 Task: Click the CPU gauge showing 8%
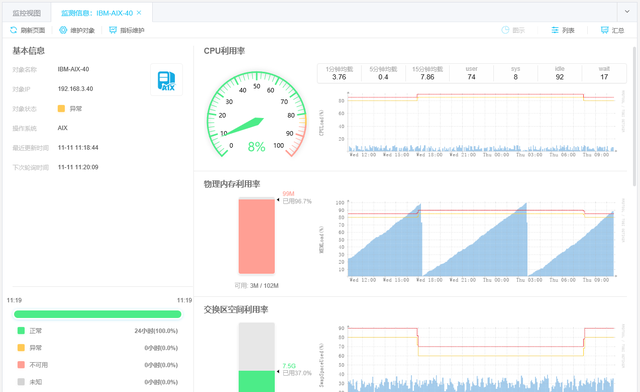[x=256, y=114]
